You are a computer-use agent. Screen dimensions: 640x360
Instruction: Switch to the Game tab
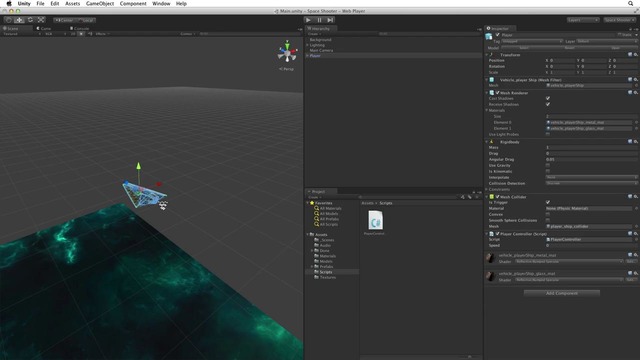point(44,28)
